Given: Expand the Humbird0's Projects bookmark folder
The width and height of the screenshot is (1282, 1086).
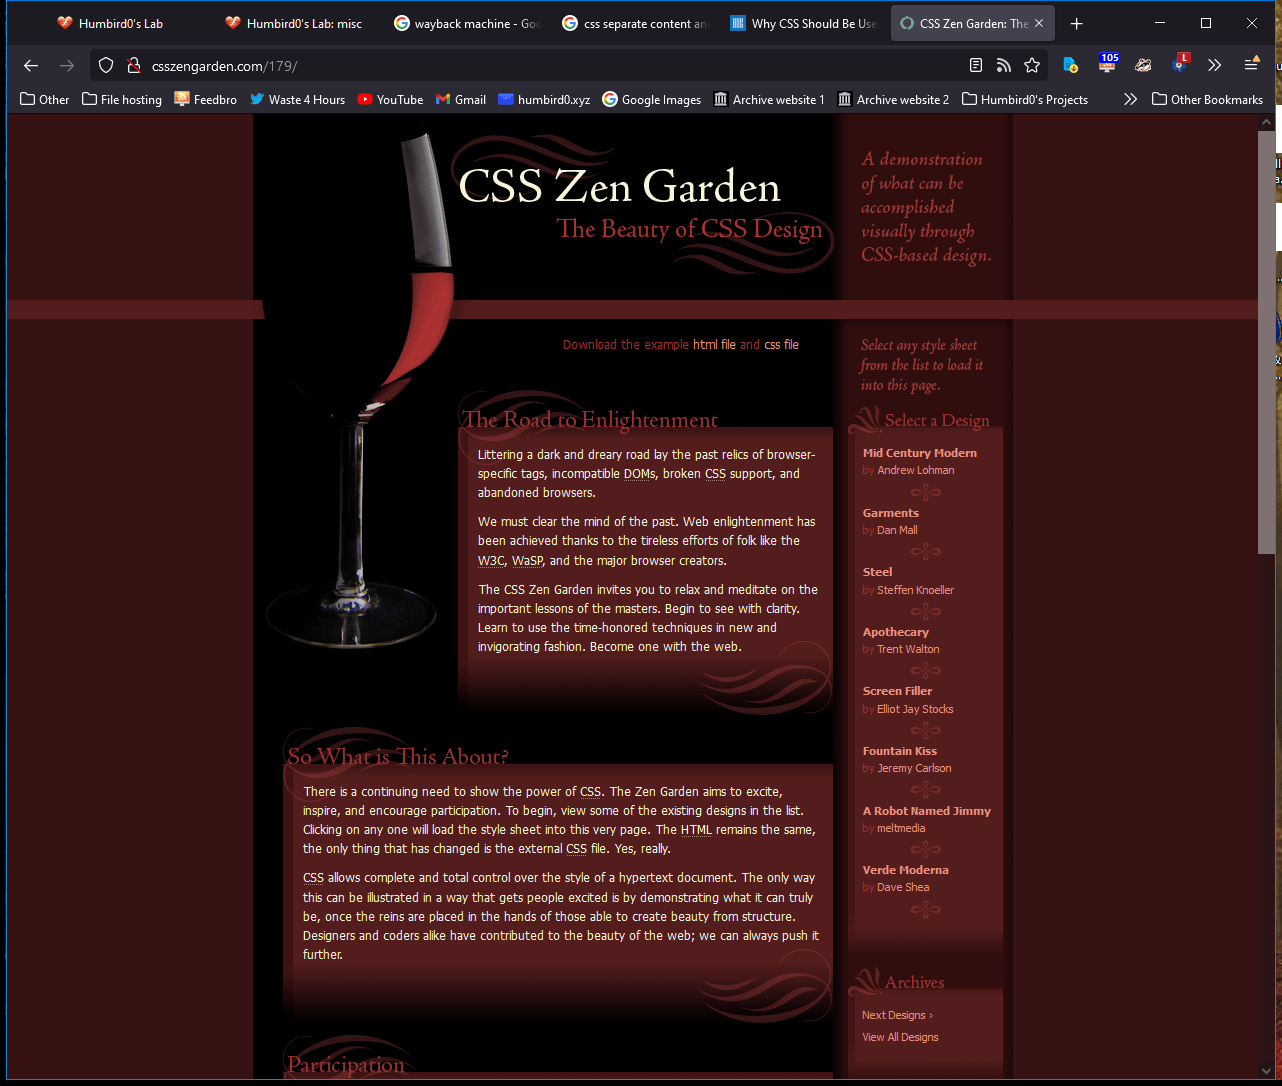Looking at the screenshot, I should click(1024, 99).
